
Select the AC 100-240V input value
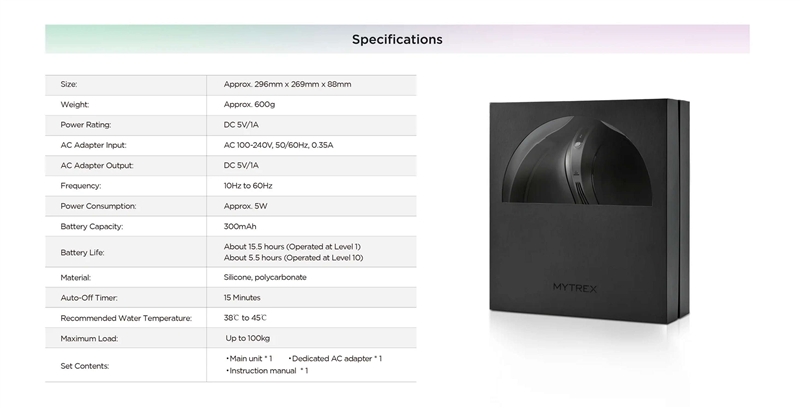(x=278, y=145)
